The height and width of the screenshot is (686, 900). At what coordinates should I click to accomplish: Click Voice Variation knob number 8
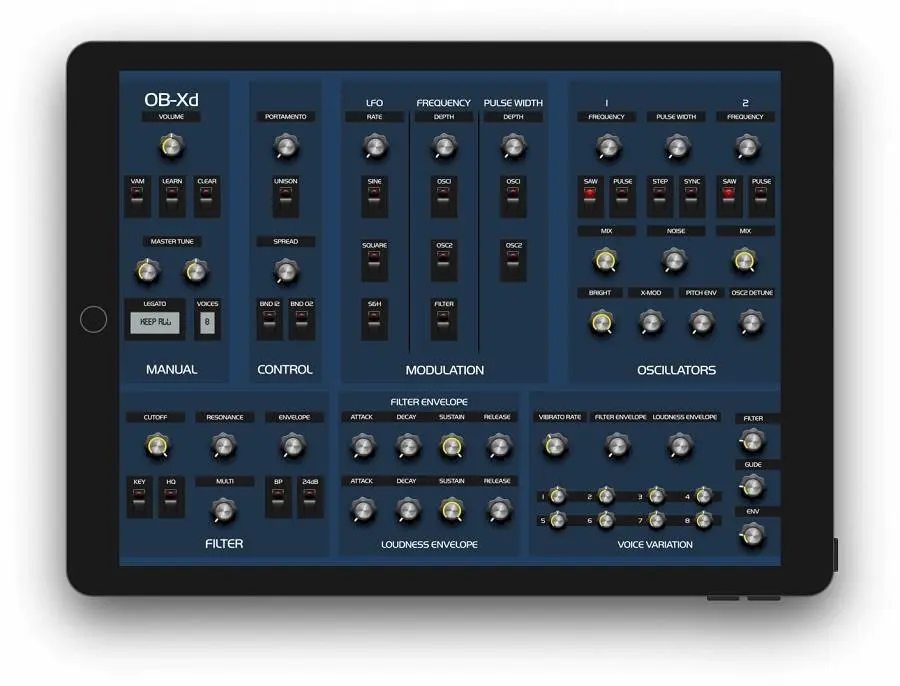click(704, 520)
